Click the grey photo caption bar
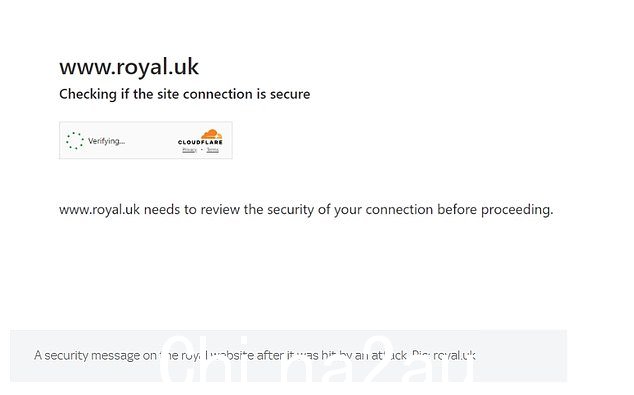This screenshot has width=634, height=395. tap(288, 356)
